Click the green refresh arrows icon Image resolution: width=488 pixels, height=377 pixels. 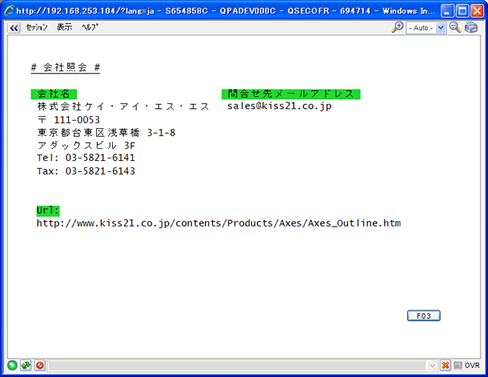pyautogui.click(x=26, y=365)
